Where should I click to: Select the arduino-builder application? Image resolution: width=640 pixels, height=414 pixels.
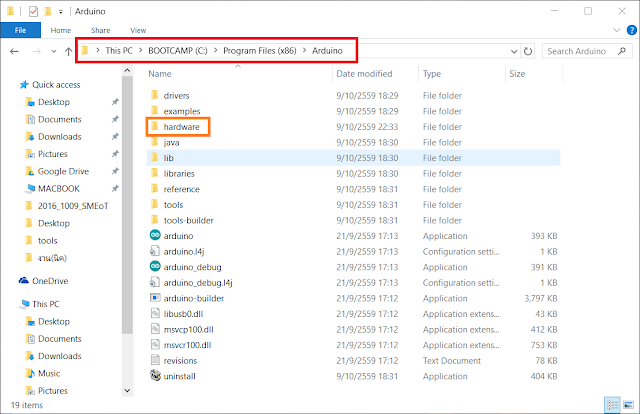(x=353, y=298)
